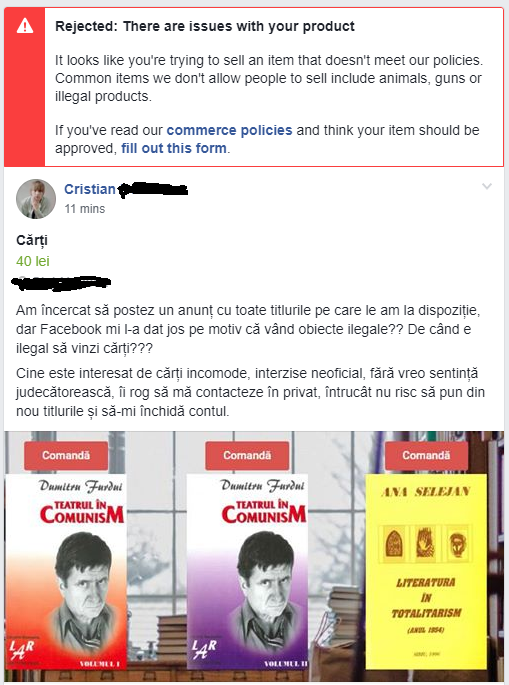This screenshot has height=685, width=509.
Task: Open the Teatrul în Comunism Volumul I cover
Action: [x=66, y=572]
